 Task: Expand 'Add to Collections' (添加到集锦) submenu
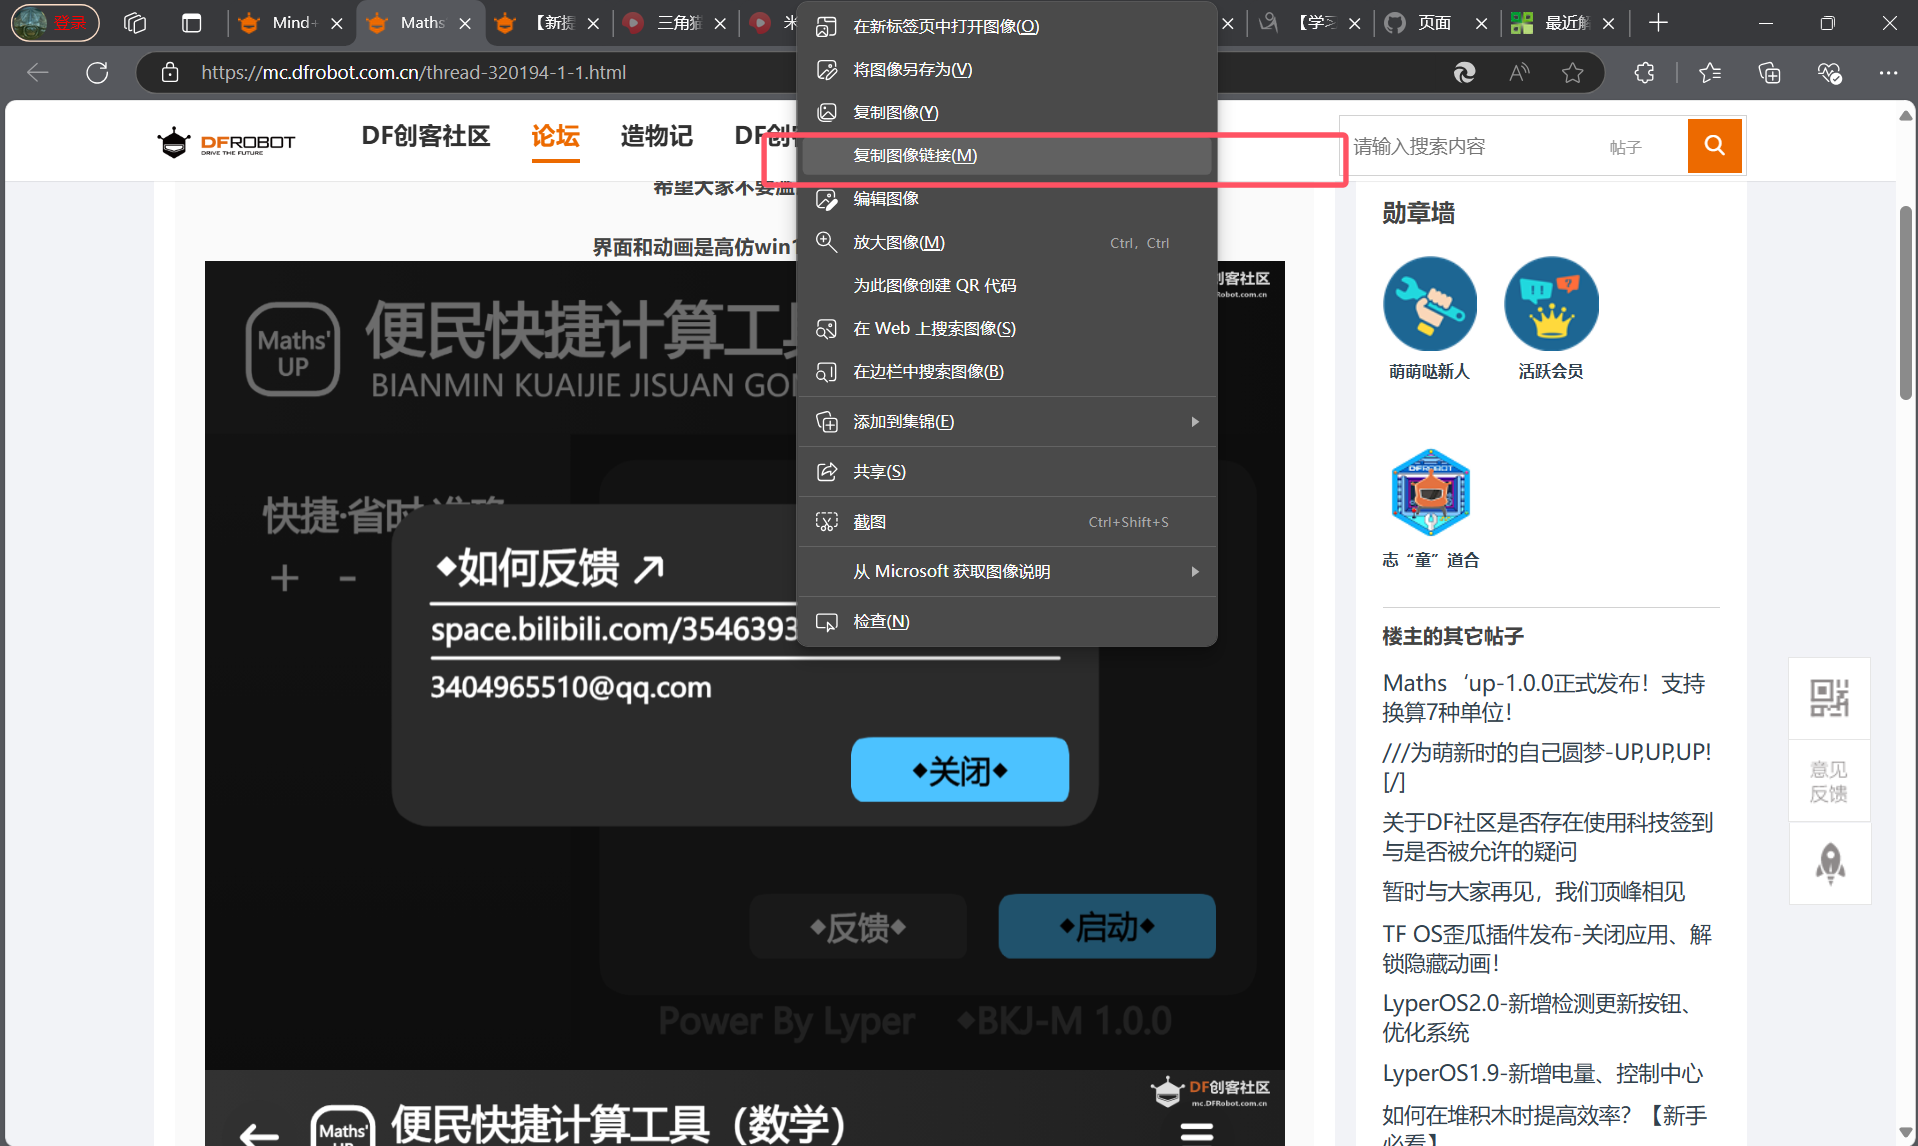(x=1007, y=422)
